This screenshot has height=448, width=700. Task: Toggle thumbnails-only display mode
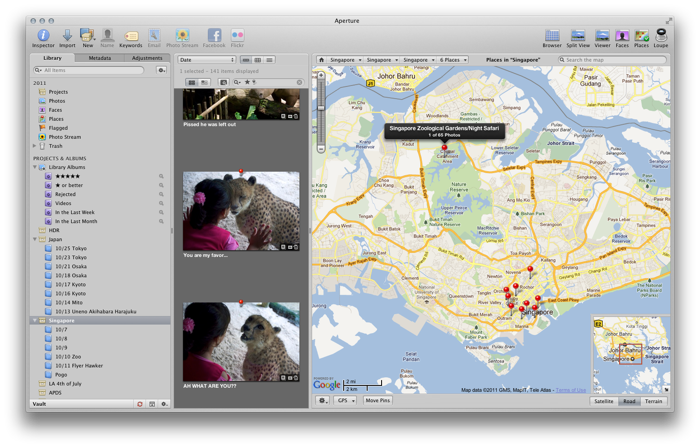click(192, 82)
